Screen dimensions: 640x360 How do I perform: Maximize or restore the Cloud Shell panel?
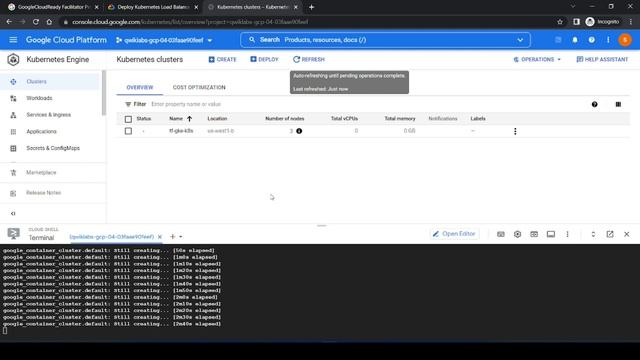coord(593,234)
